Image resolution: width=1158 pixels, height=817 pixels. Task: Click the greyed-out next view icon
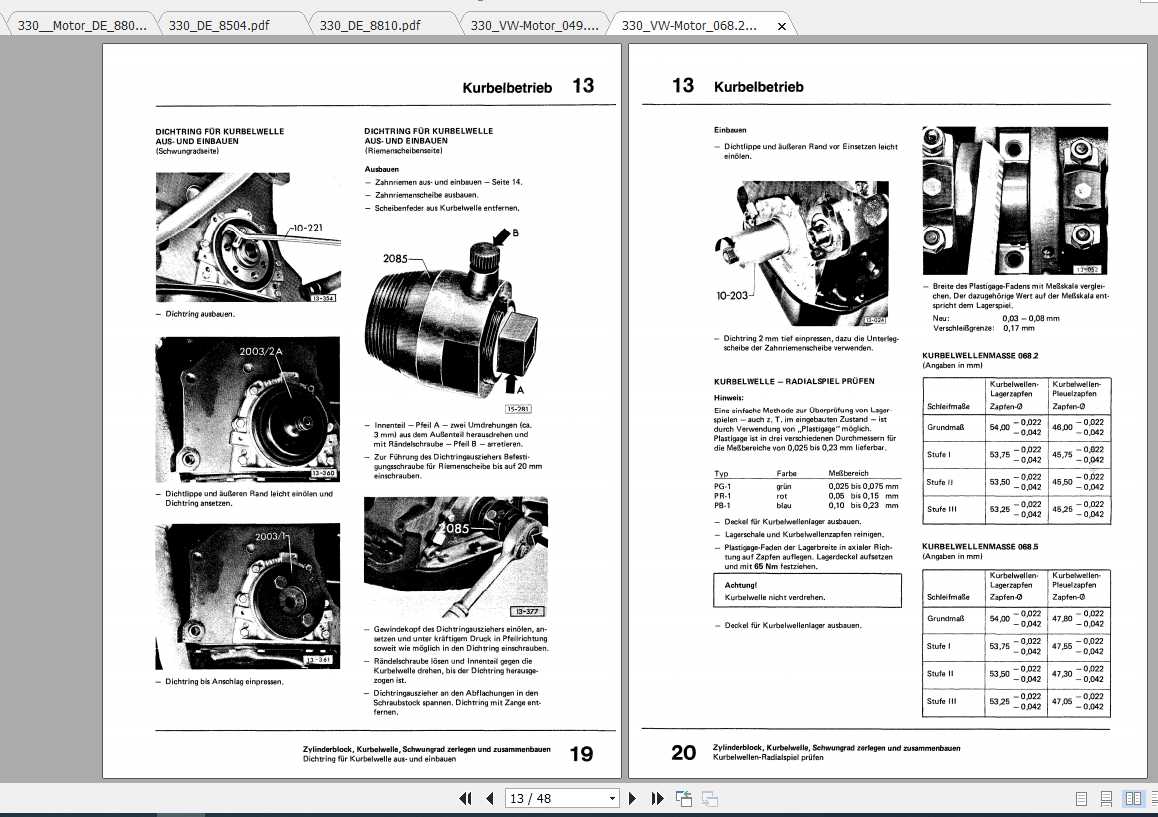coord(710,798)
